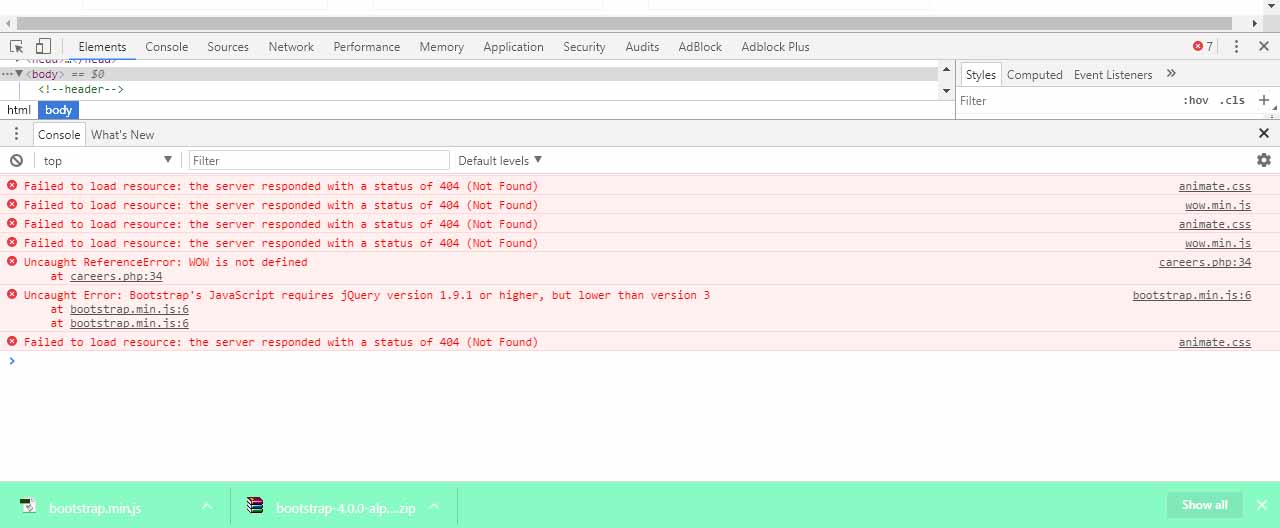Open the AdBlock tab
The width and height of the screenshot is (1280, 528).
[700, 47]
